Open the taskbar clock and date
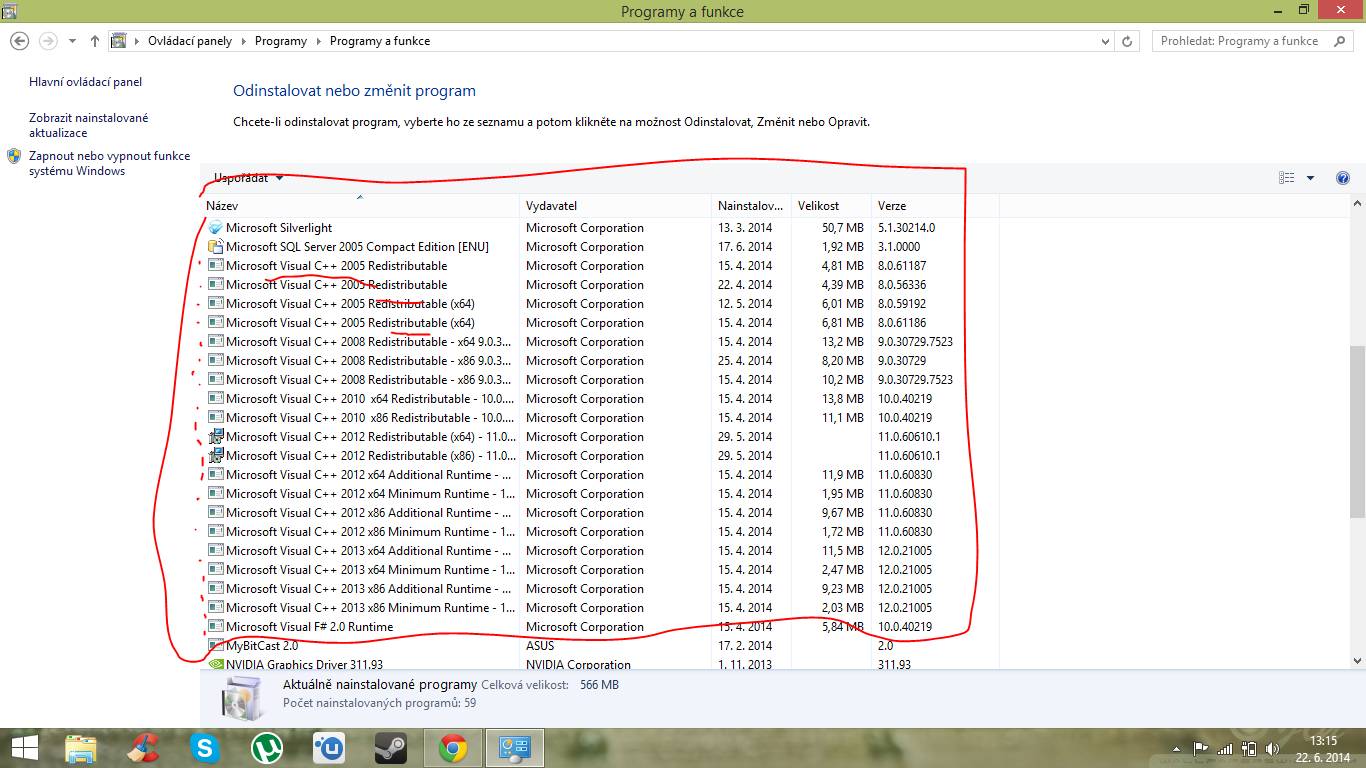1366x768 pixels. tap(1323, 748)
